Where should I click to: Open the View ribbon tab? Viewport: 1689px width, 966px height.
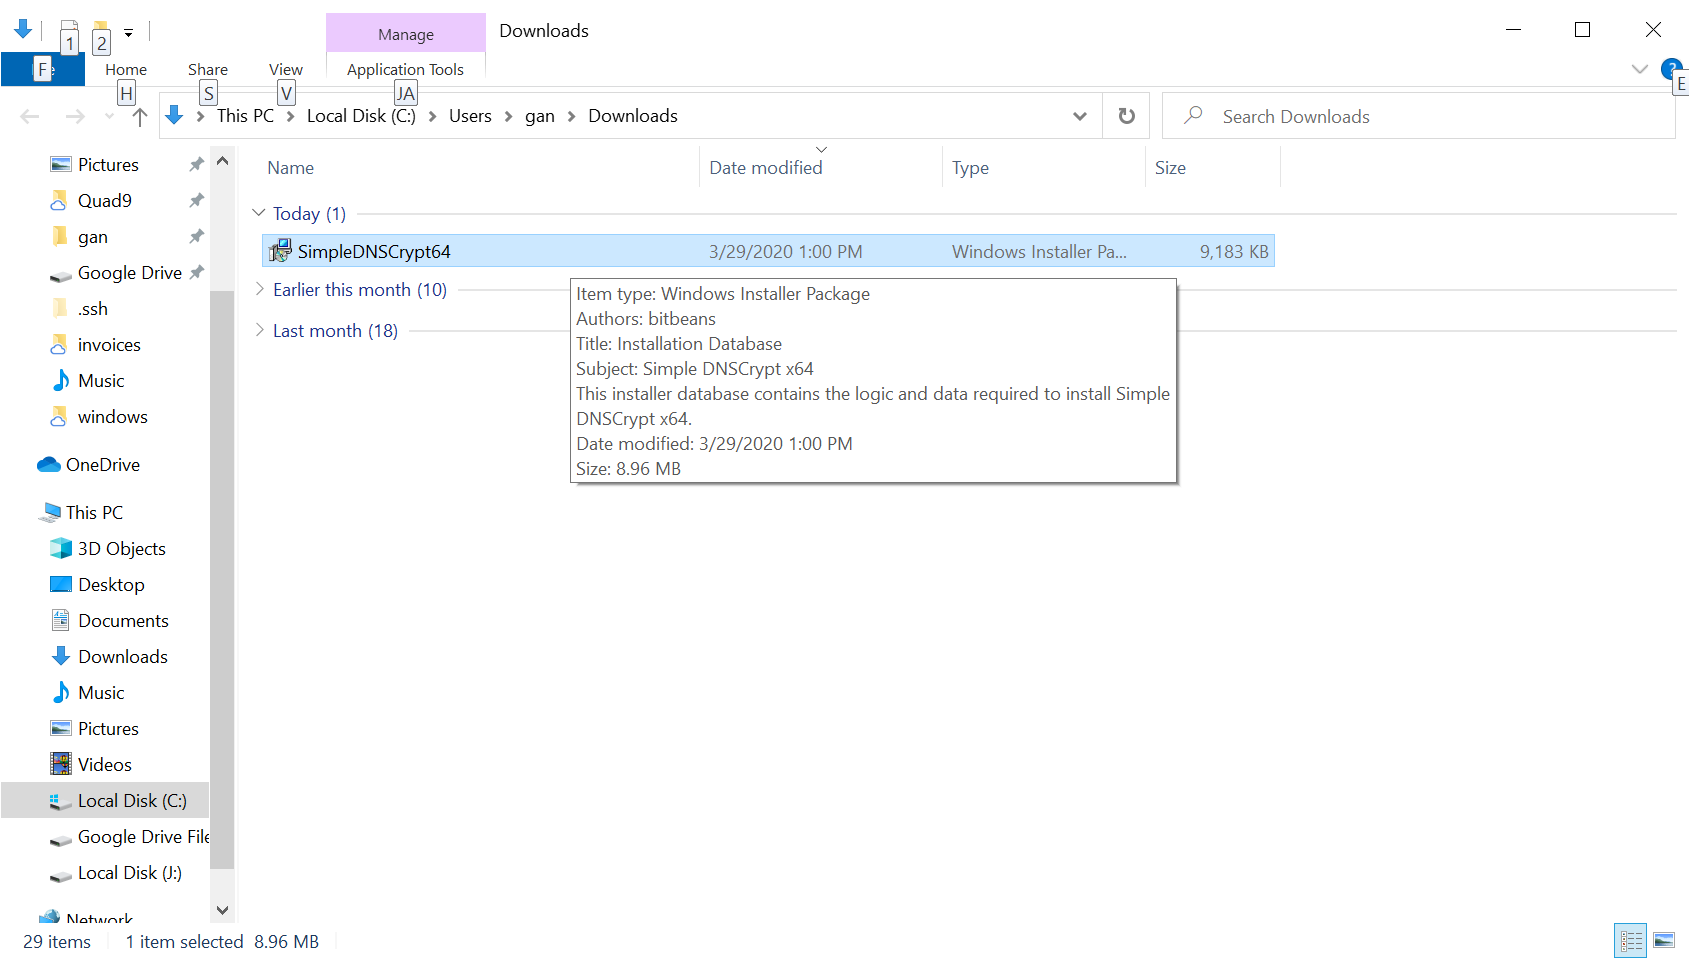pos(285,69)
